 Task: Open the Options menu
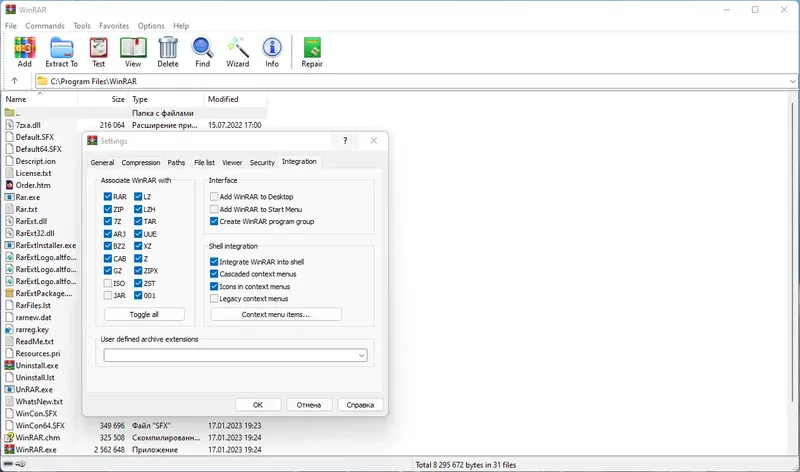click(151, 26)
